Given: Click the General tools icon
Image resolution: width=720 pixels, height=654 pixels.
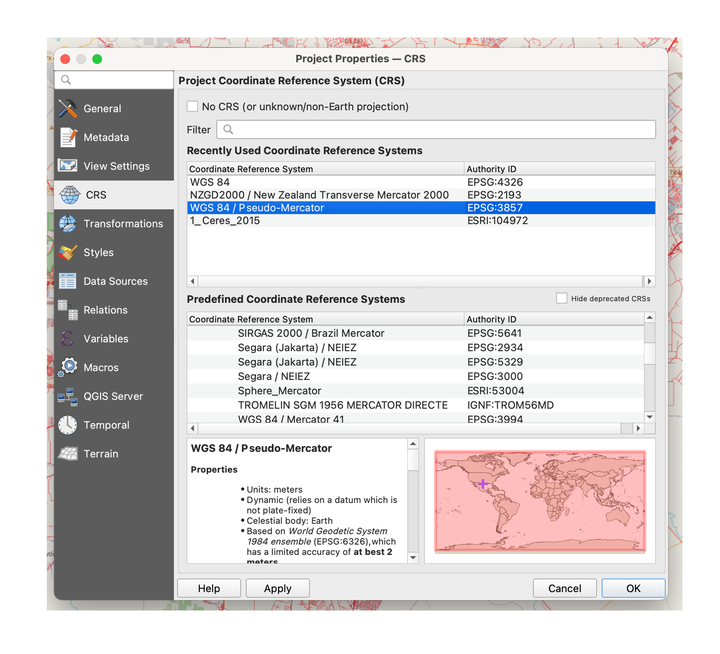Looking at the screenshot, I should (68, 108).
